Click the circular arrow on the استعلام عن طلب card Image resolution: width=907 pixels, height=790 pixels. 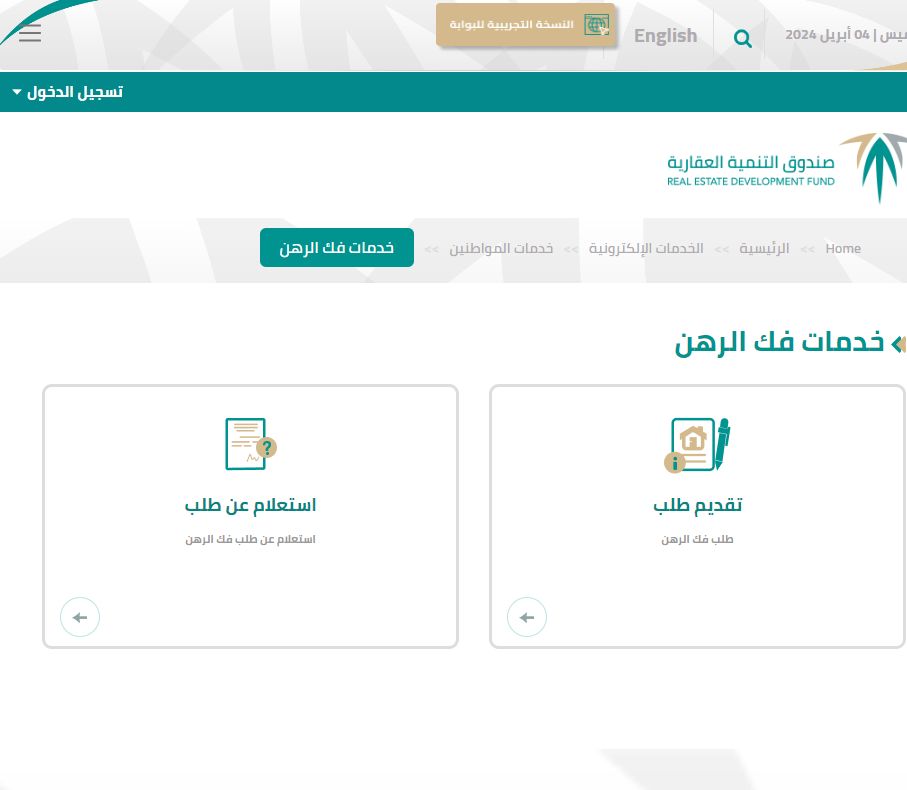[x=80, y=617]
